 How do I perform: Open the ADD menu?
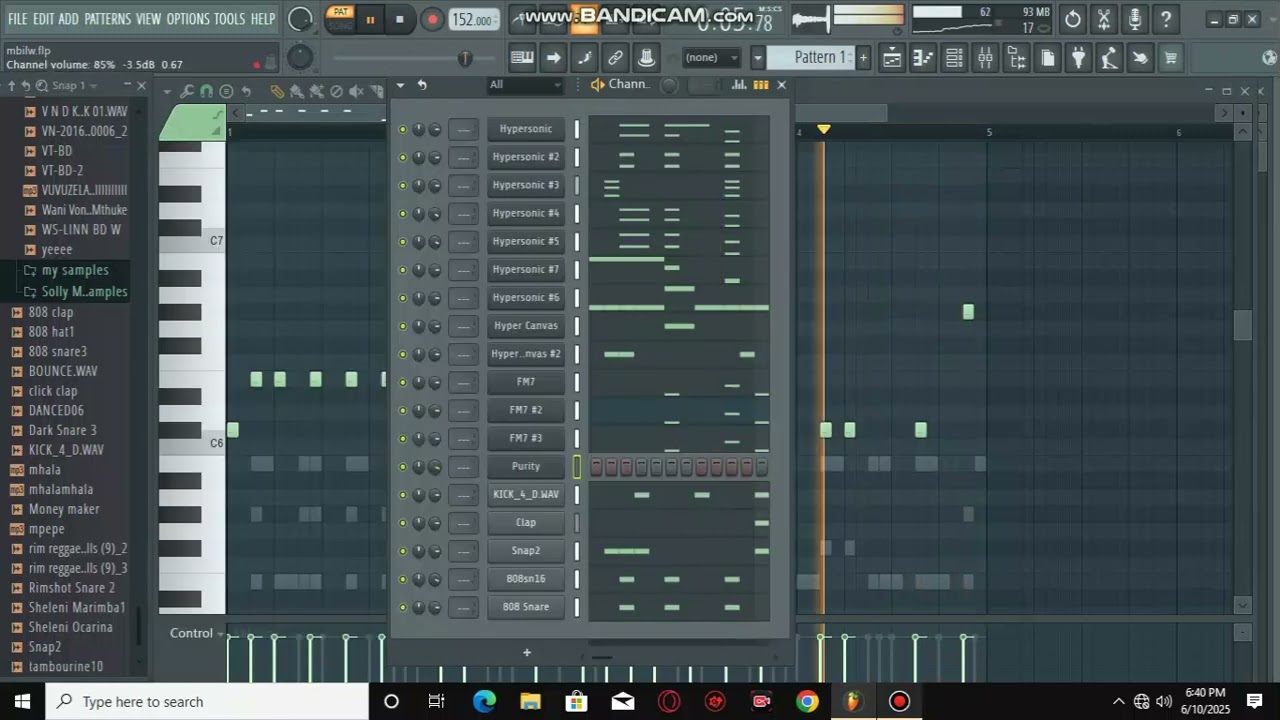[68, 19]
